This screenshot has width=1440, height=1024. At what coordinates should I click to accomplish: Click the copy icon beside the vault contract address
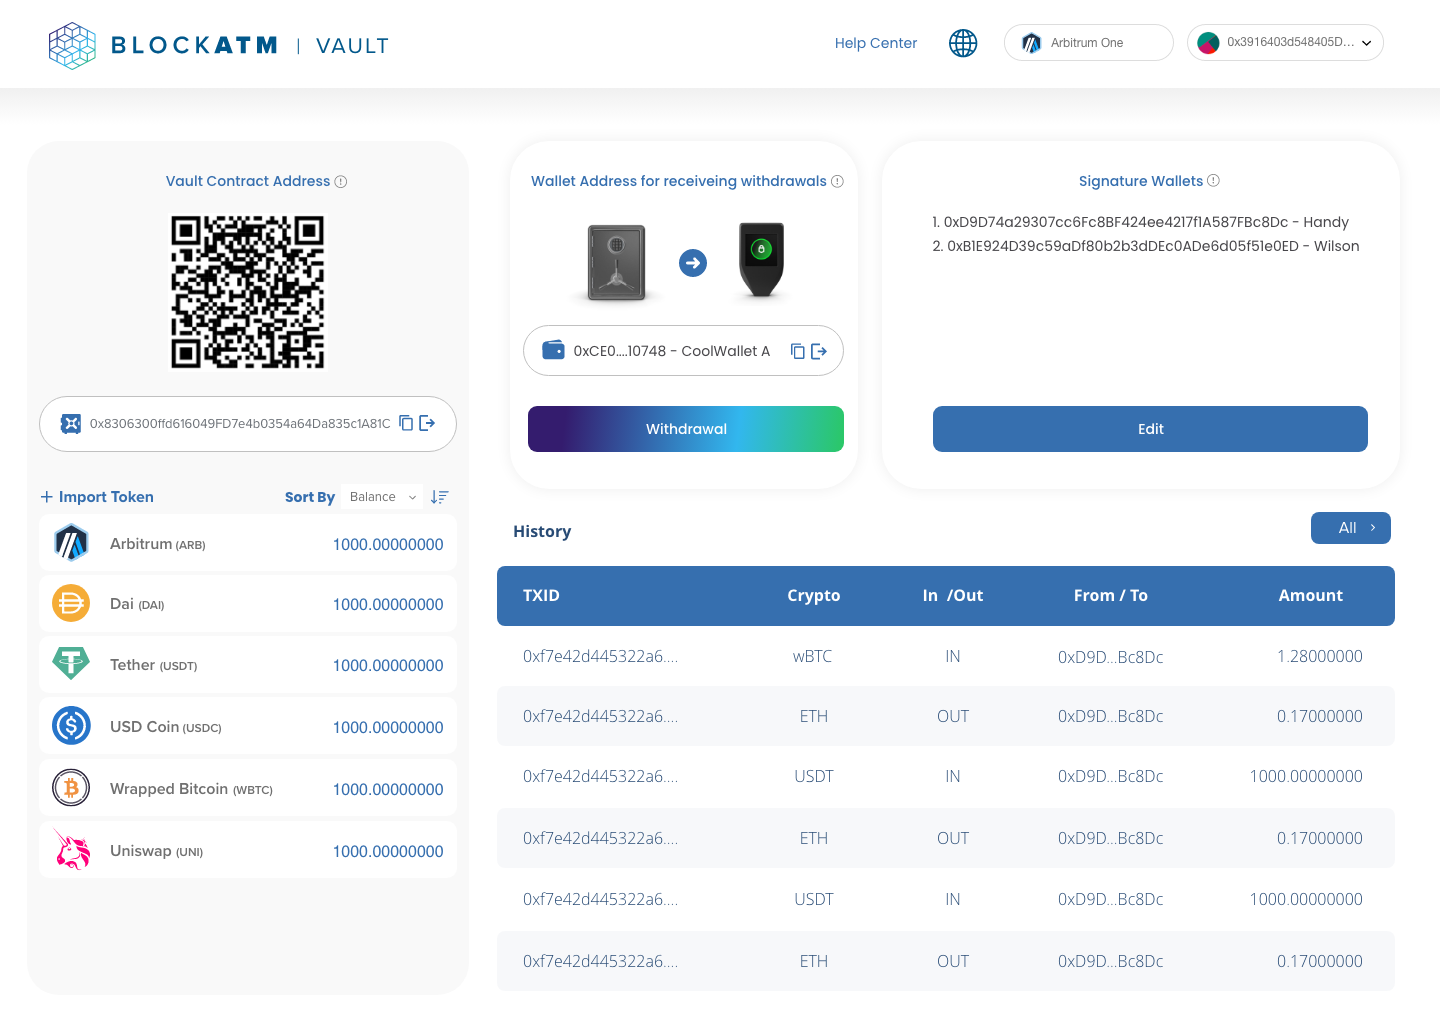coord(405,423)
